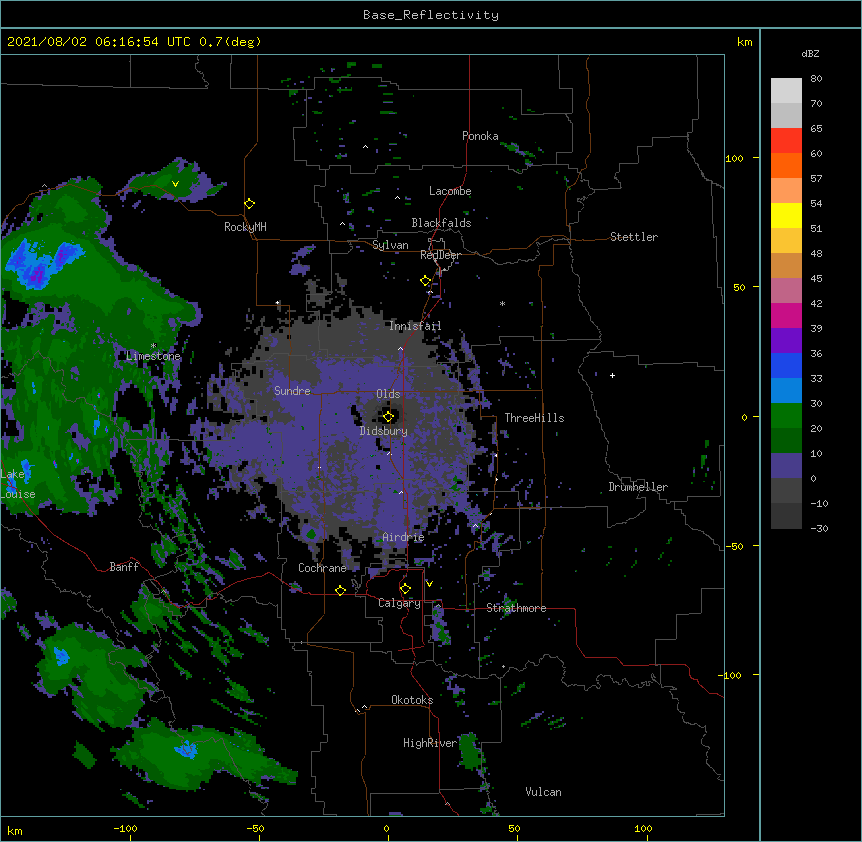Viewport: 862px width, 842px height.
Task: Click the magenta 39–42 dBZ legend swatch
Action: (x=786, y=315)
